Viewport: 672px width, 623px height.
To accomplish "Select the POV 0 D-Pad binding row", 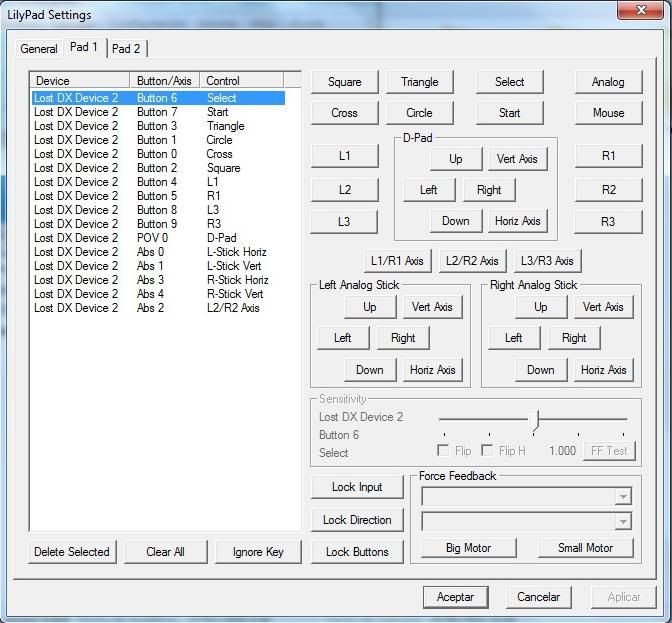I will click(x=159, y=238).
